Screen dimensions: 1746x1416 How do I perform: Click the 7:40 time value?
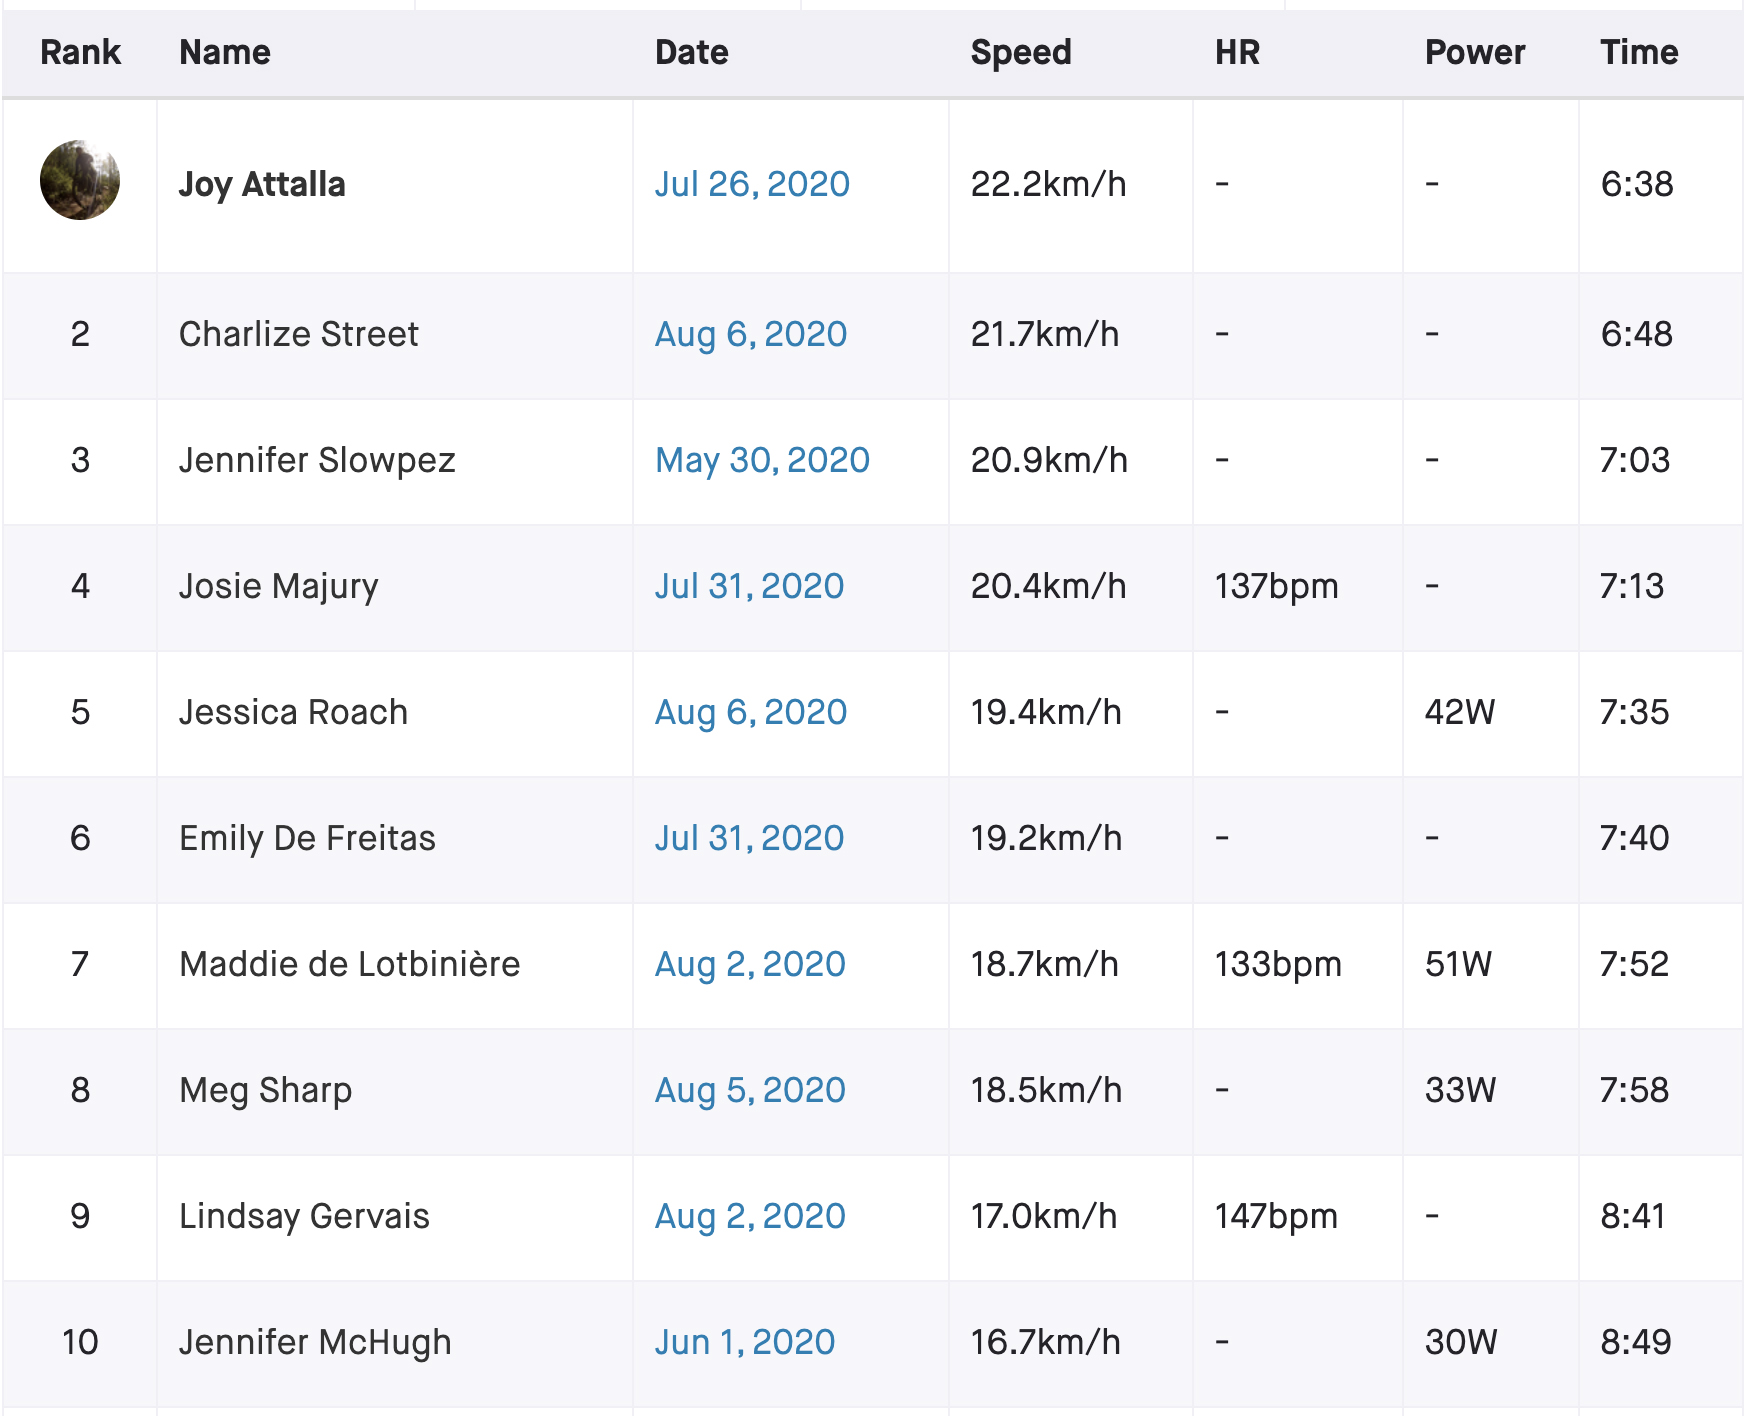tap(1635, 838)
